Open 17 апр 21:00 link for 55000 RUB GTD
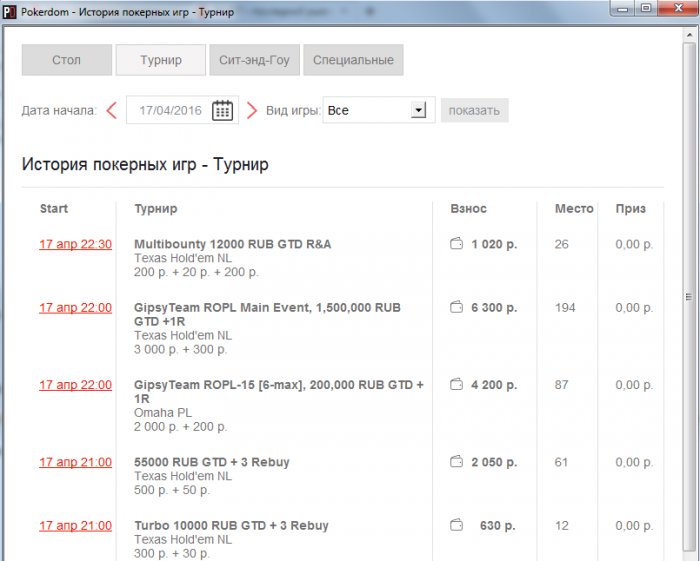 75,462
